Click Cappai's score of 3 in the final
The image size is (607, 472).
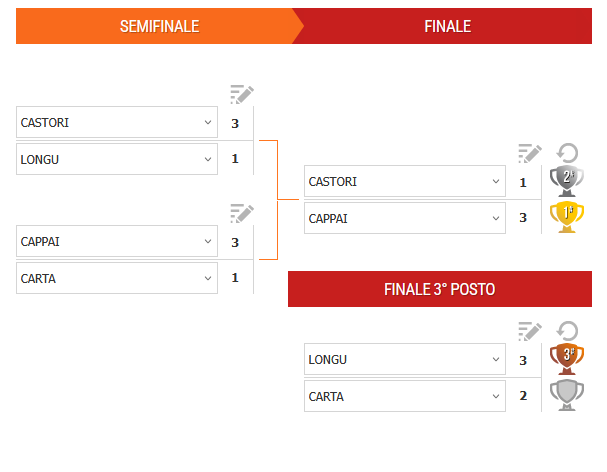pos(523,218)
